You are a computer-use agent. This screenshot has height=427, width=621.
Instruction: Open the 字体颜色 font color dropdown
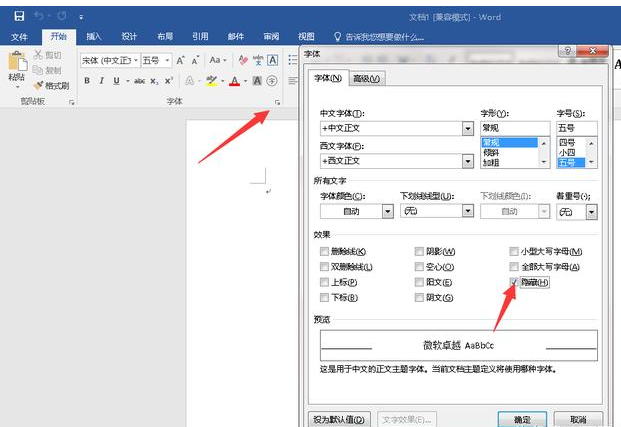(x=387, y=212)
